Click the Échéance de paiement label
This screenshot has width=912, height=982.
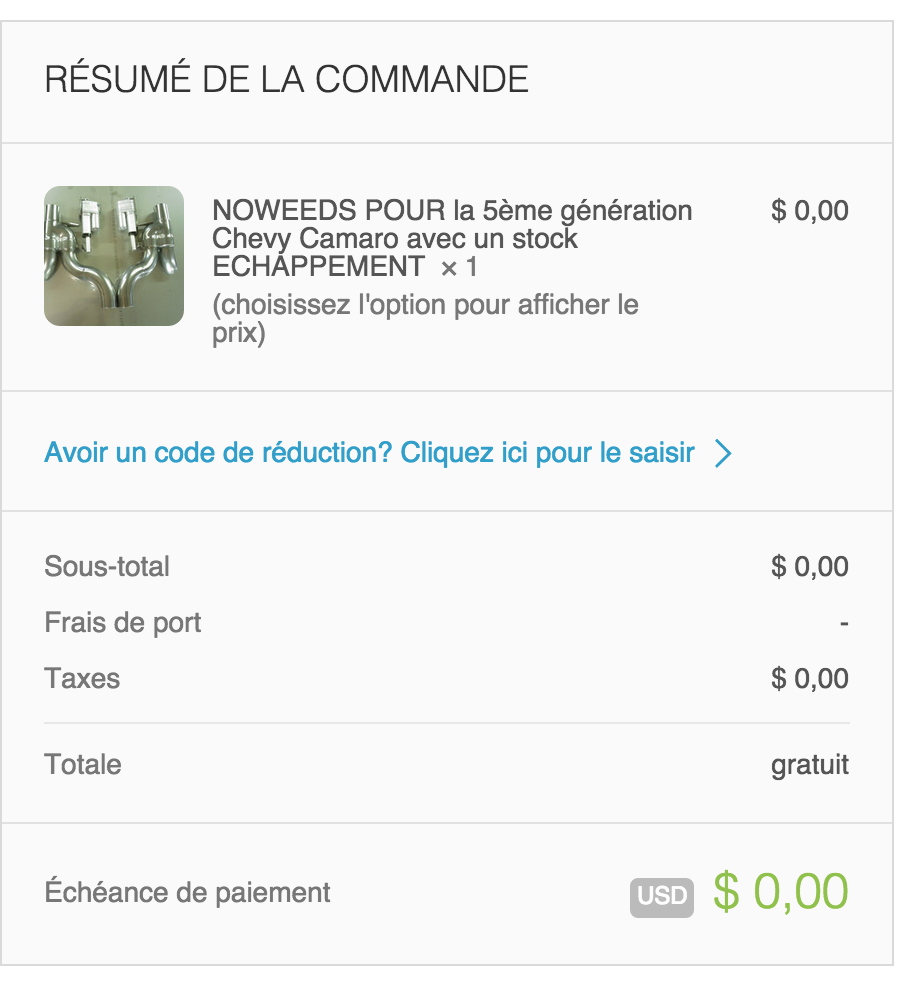tap(187, 892)
